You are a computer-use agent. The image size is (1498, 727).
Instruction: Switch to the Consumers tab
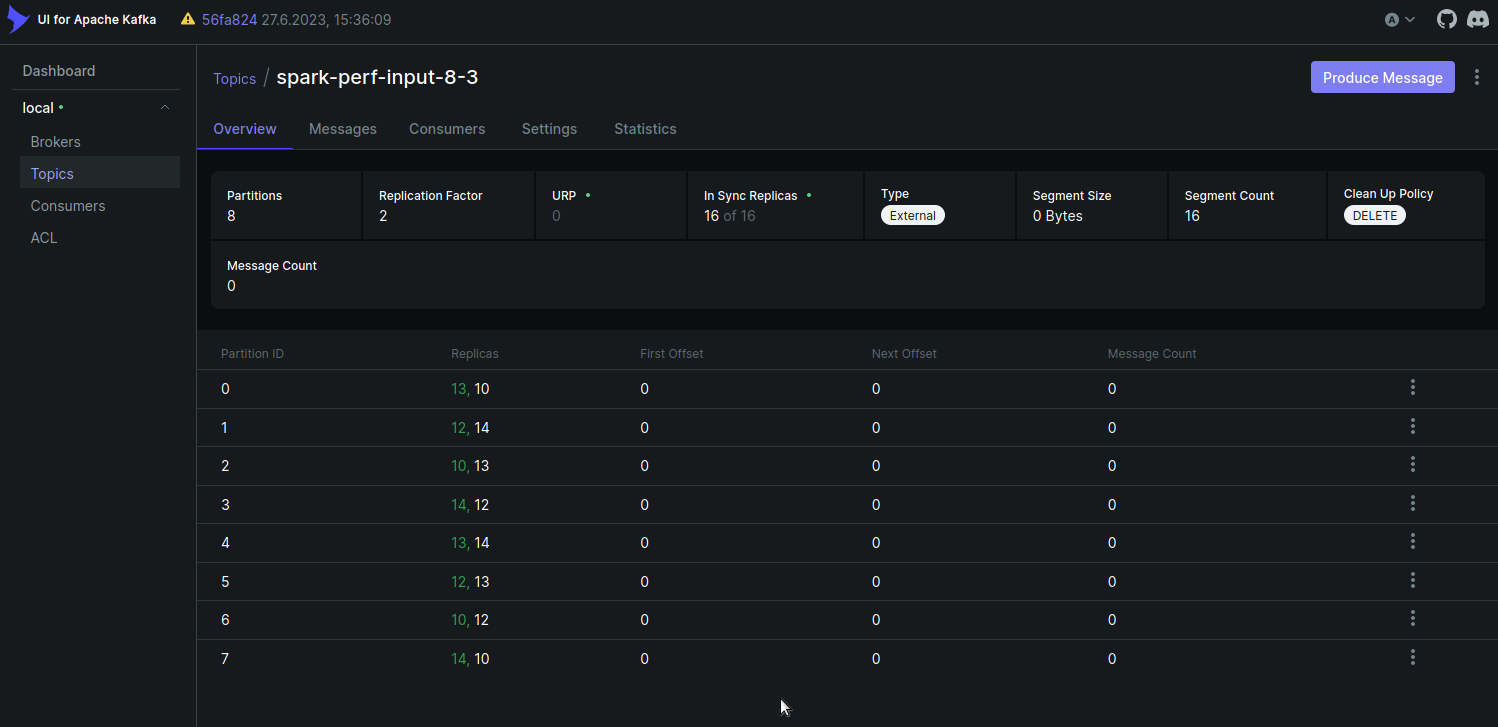[x=447, y=129]
